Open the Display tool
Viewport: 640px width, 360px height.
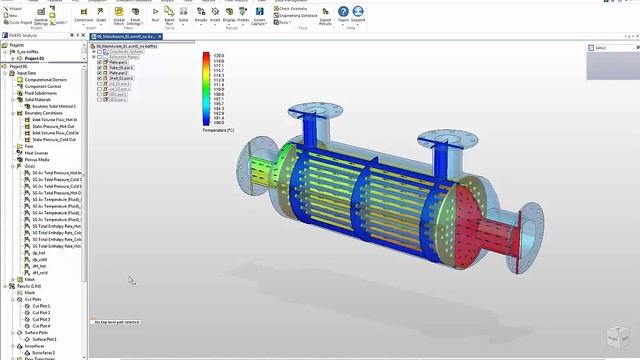coord(229,15)
